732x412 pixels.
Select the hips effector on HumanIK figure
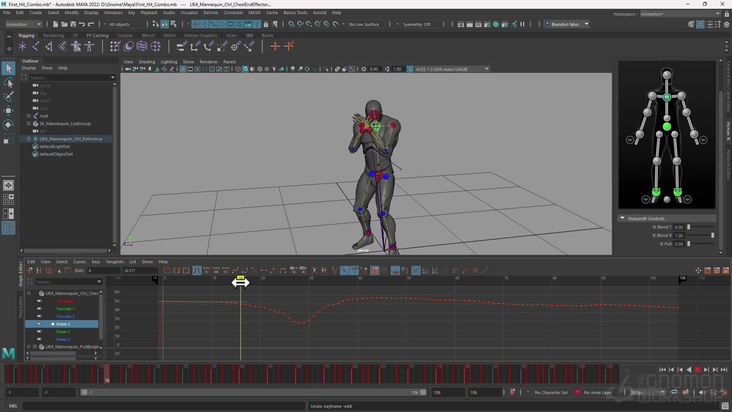click(x=667, y=127)
